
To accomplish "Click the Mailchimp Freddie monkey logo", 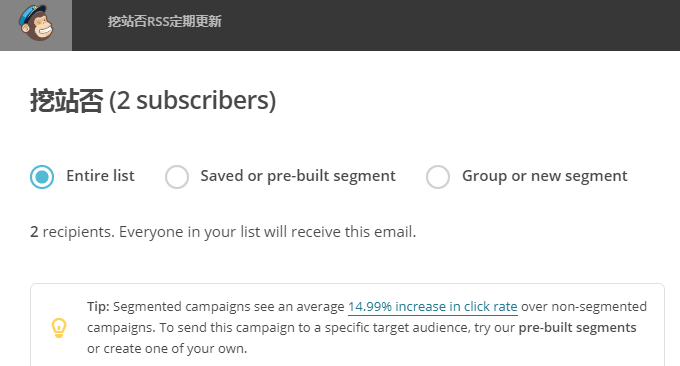I will 36,23.
